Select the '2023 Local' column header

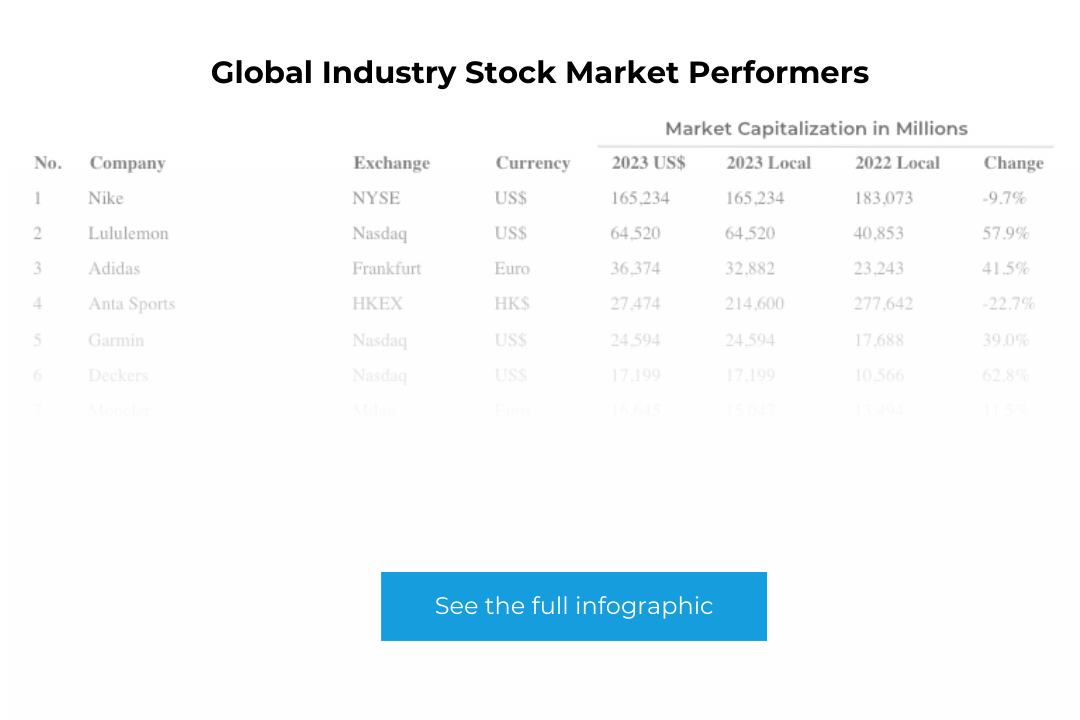pyautogui.click(x=769, y=163)
